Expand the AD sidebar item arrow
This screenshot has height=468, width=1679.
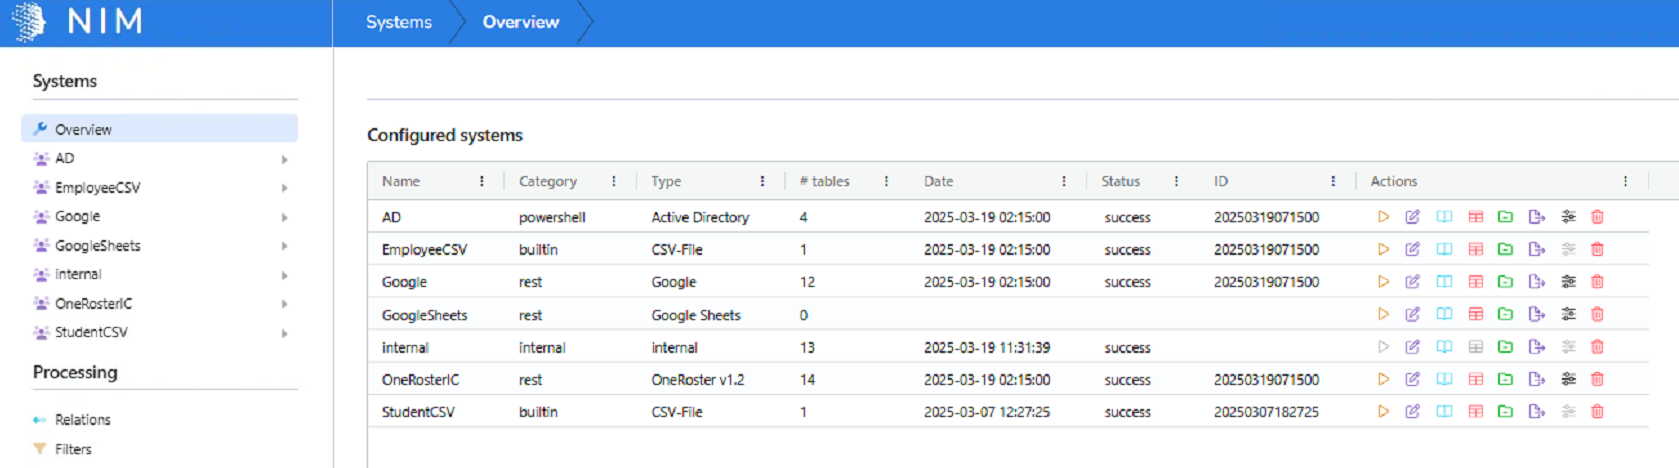point(285,159)
